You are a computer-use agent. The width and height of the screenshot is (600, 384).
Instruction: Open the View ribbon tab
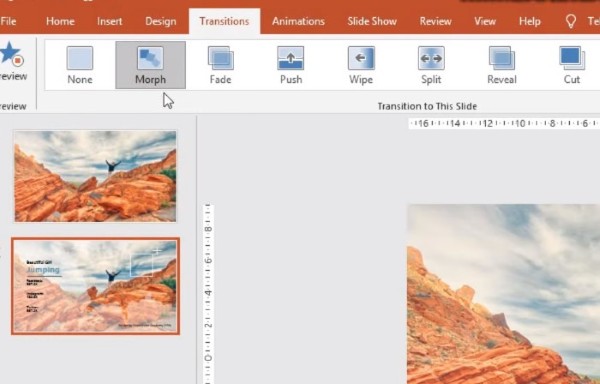tap(485, 21)
